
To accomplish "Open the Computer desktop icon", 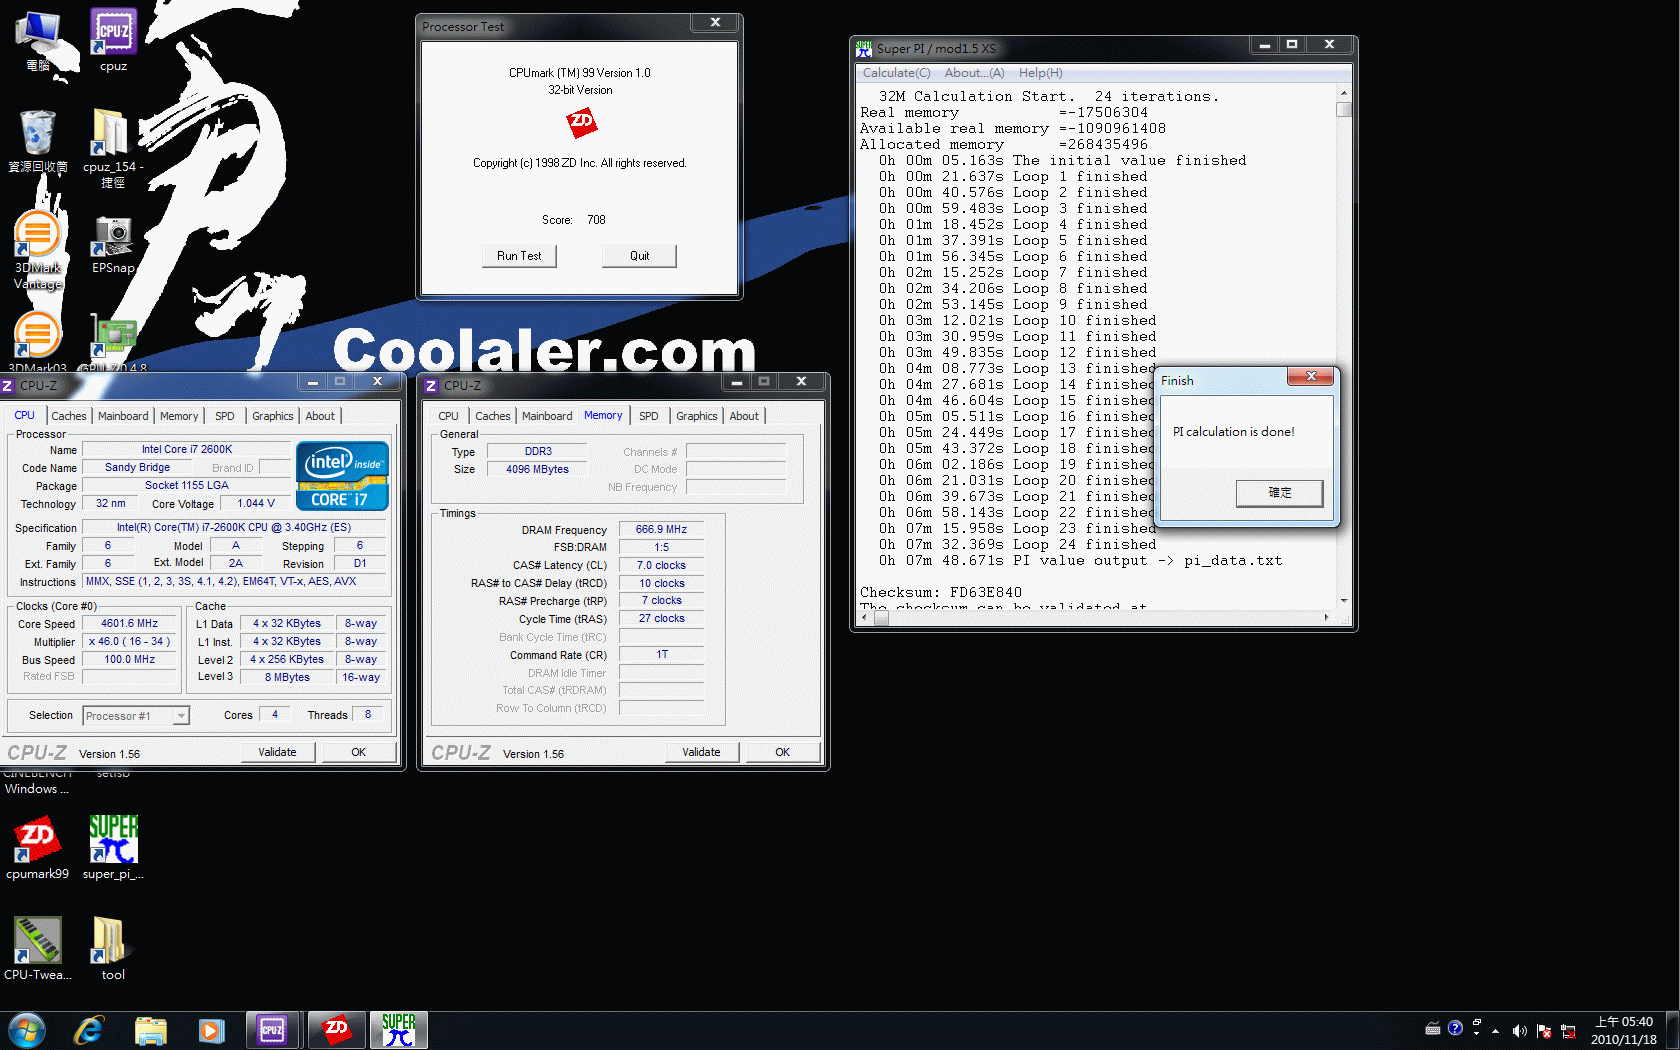I will point(38,40).
